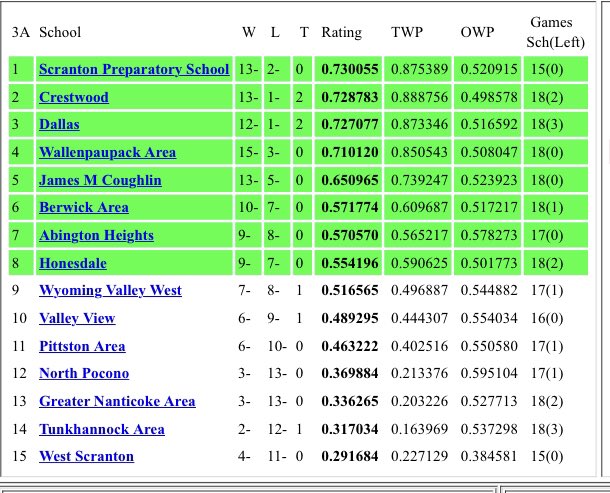
Task: Open the Dallas school link
Action: coord(60,125)
